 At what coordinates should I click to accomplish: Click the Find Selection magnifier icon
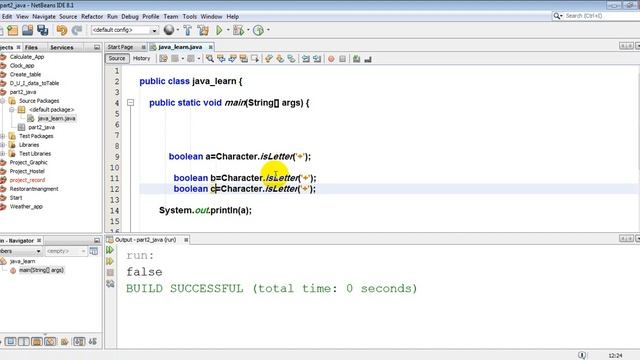[210, 59]
